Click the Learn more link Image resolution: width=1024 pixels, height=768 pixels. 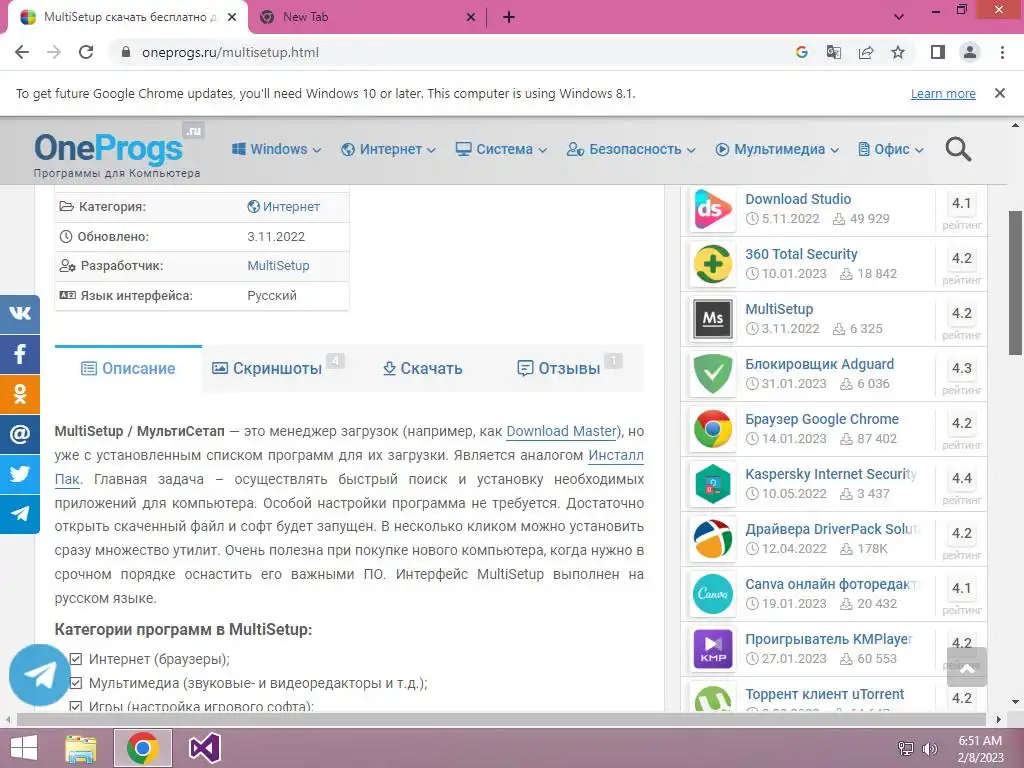(943, 93)
